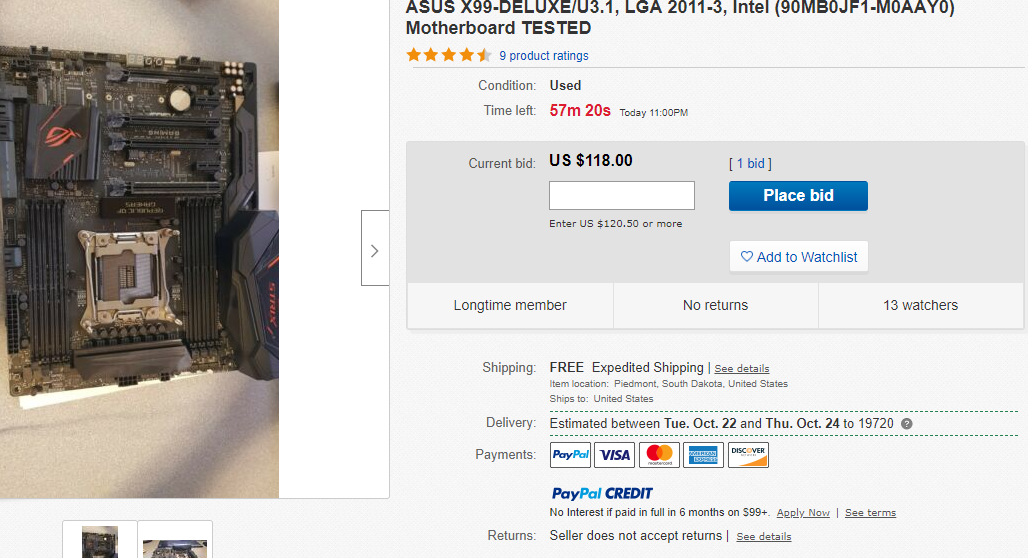Click the Discover card icon
1028x558 pixels.
pyautogui.click(x=748, y=455)
